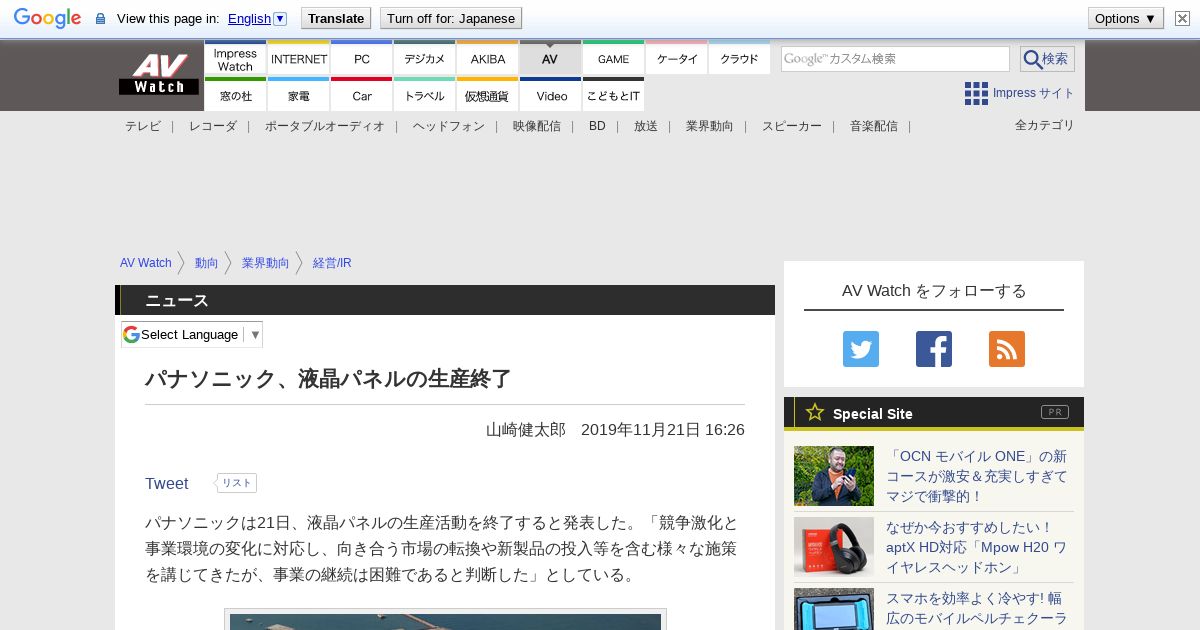
Task: Open the INTERNET tab
Action: [299, 58]
